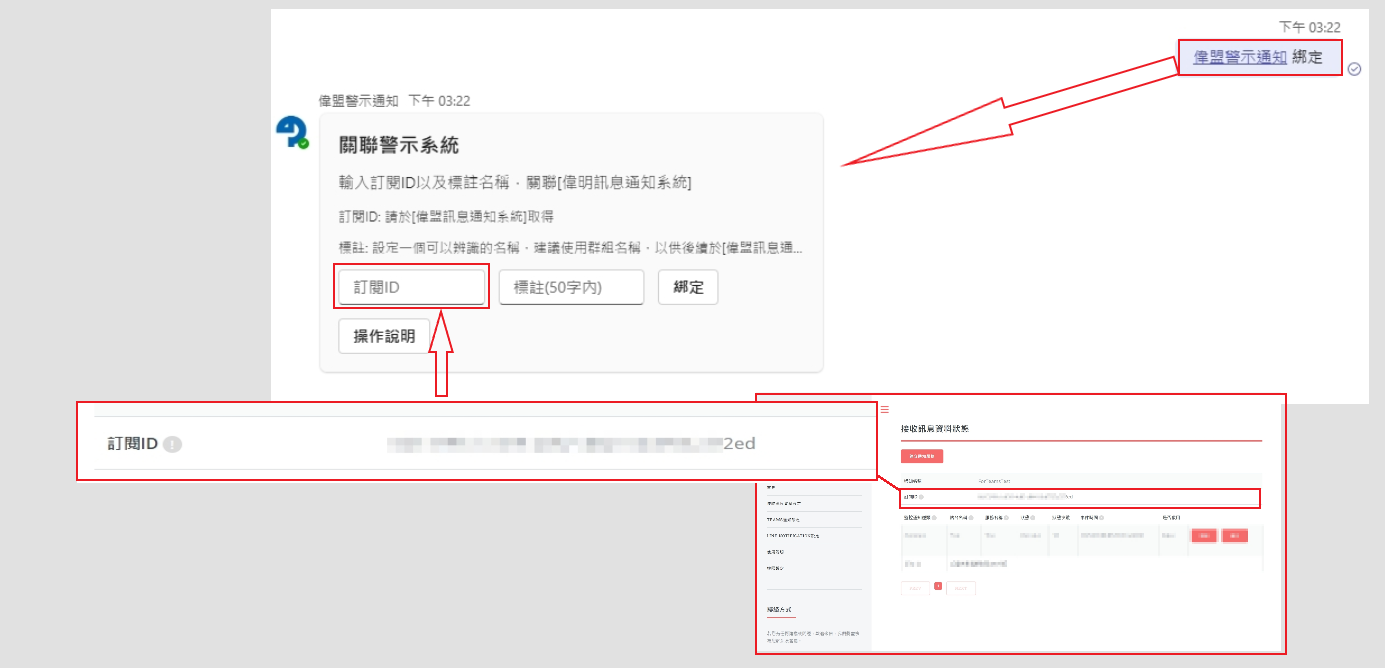This screenshot has width=1385, height=668.
Task: Open the red hamburger menu icon
Action: (x=884, y=409)
